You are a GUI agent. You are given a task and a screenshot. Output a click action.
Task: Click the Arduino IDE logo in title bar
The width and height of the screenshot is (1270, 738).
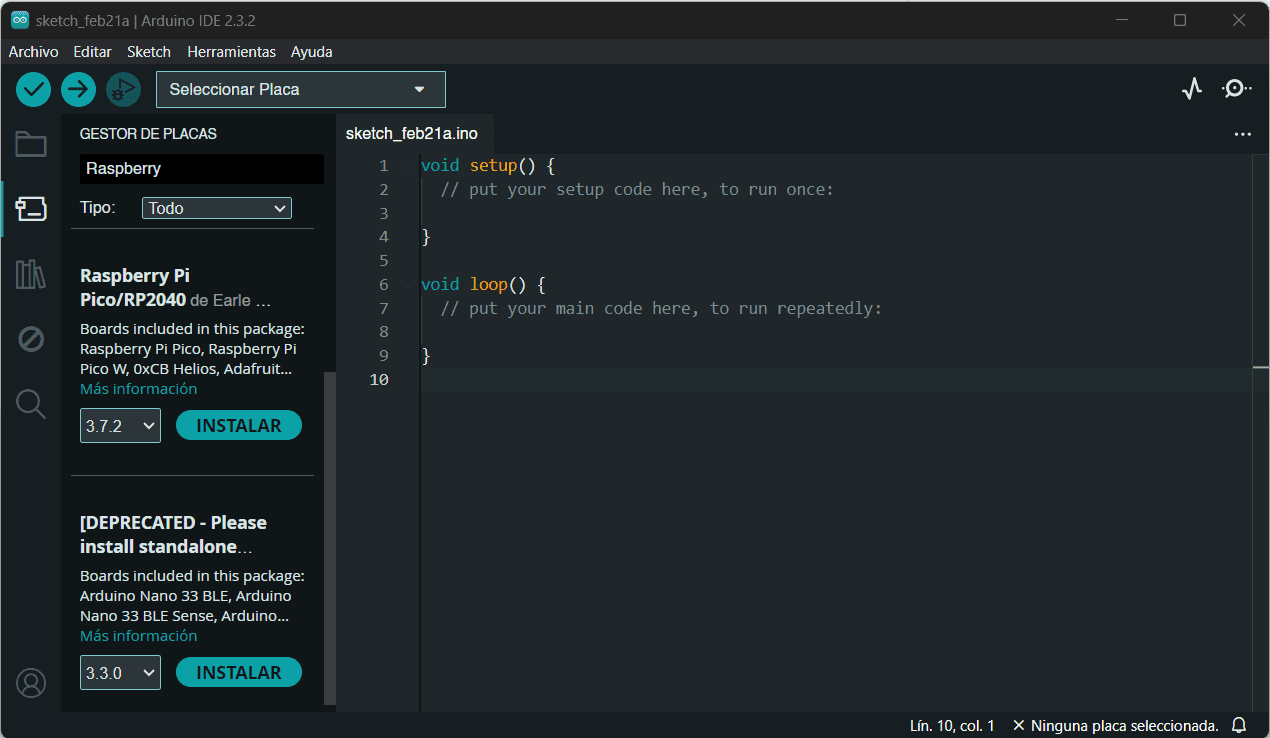[x=20, y=20]
